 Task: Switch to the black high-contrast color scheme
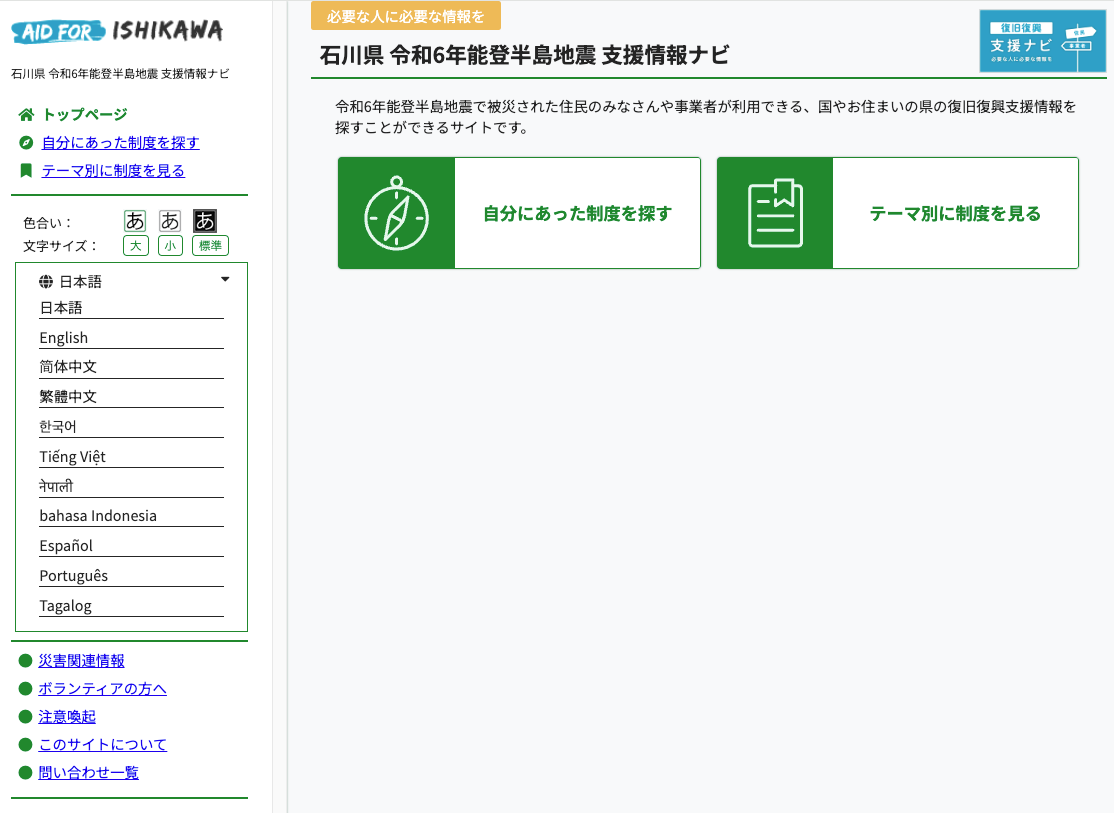(205, 221)
